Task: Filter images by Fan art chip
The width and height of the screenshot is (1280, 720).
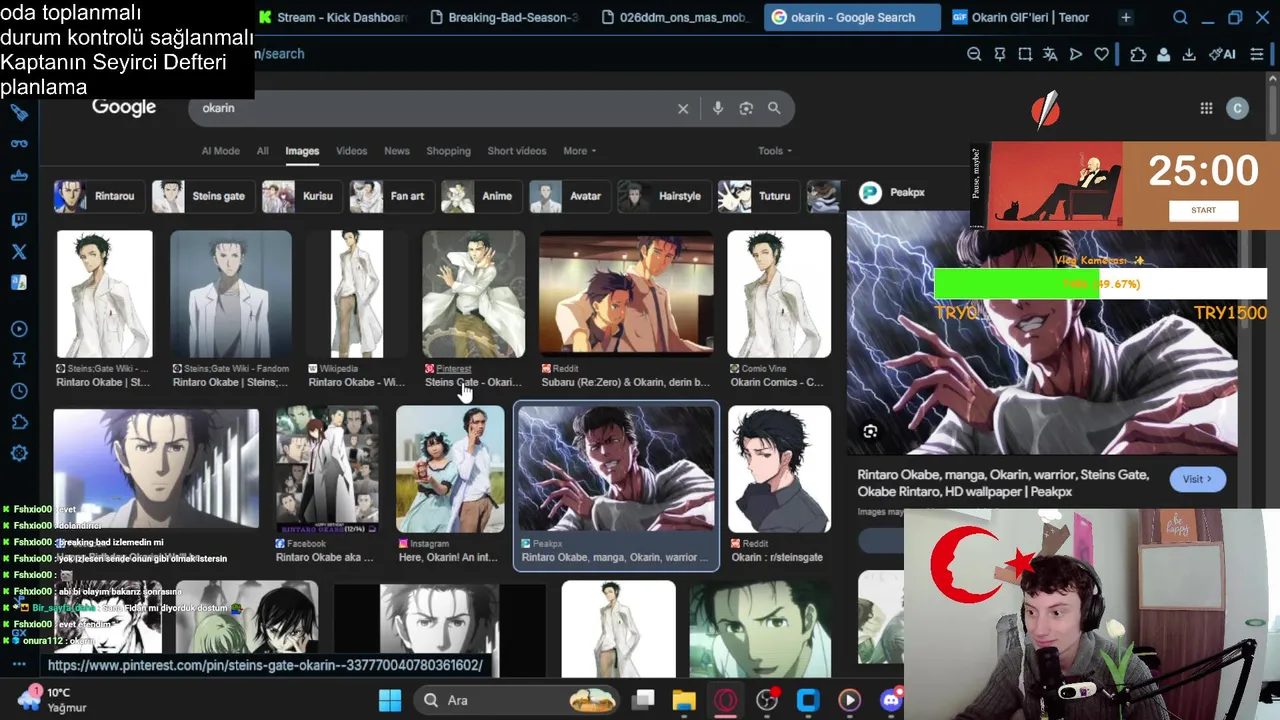Action: click(x=391, y=196)
